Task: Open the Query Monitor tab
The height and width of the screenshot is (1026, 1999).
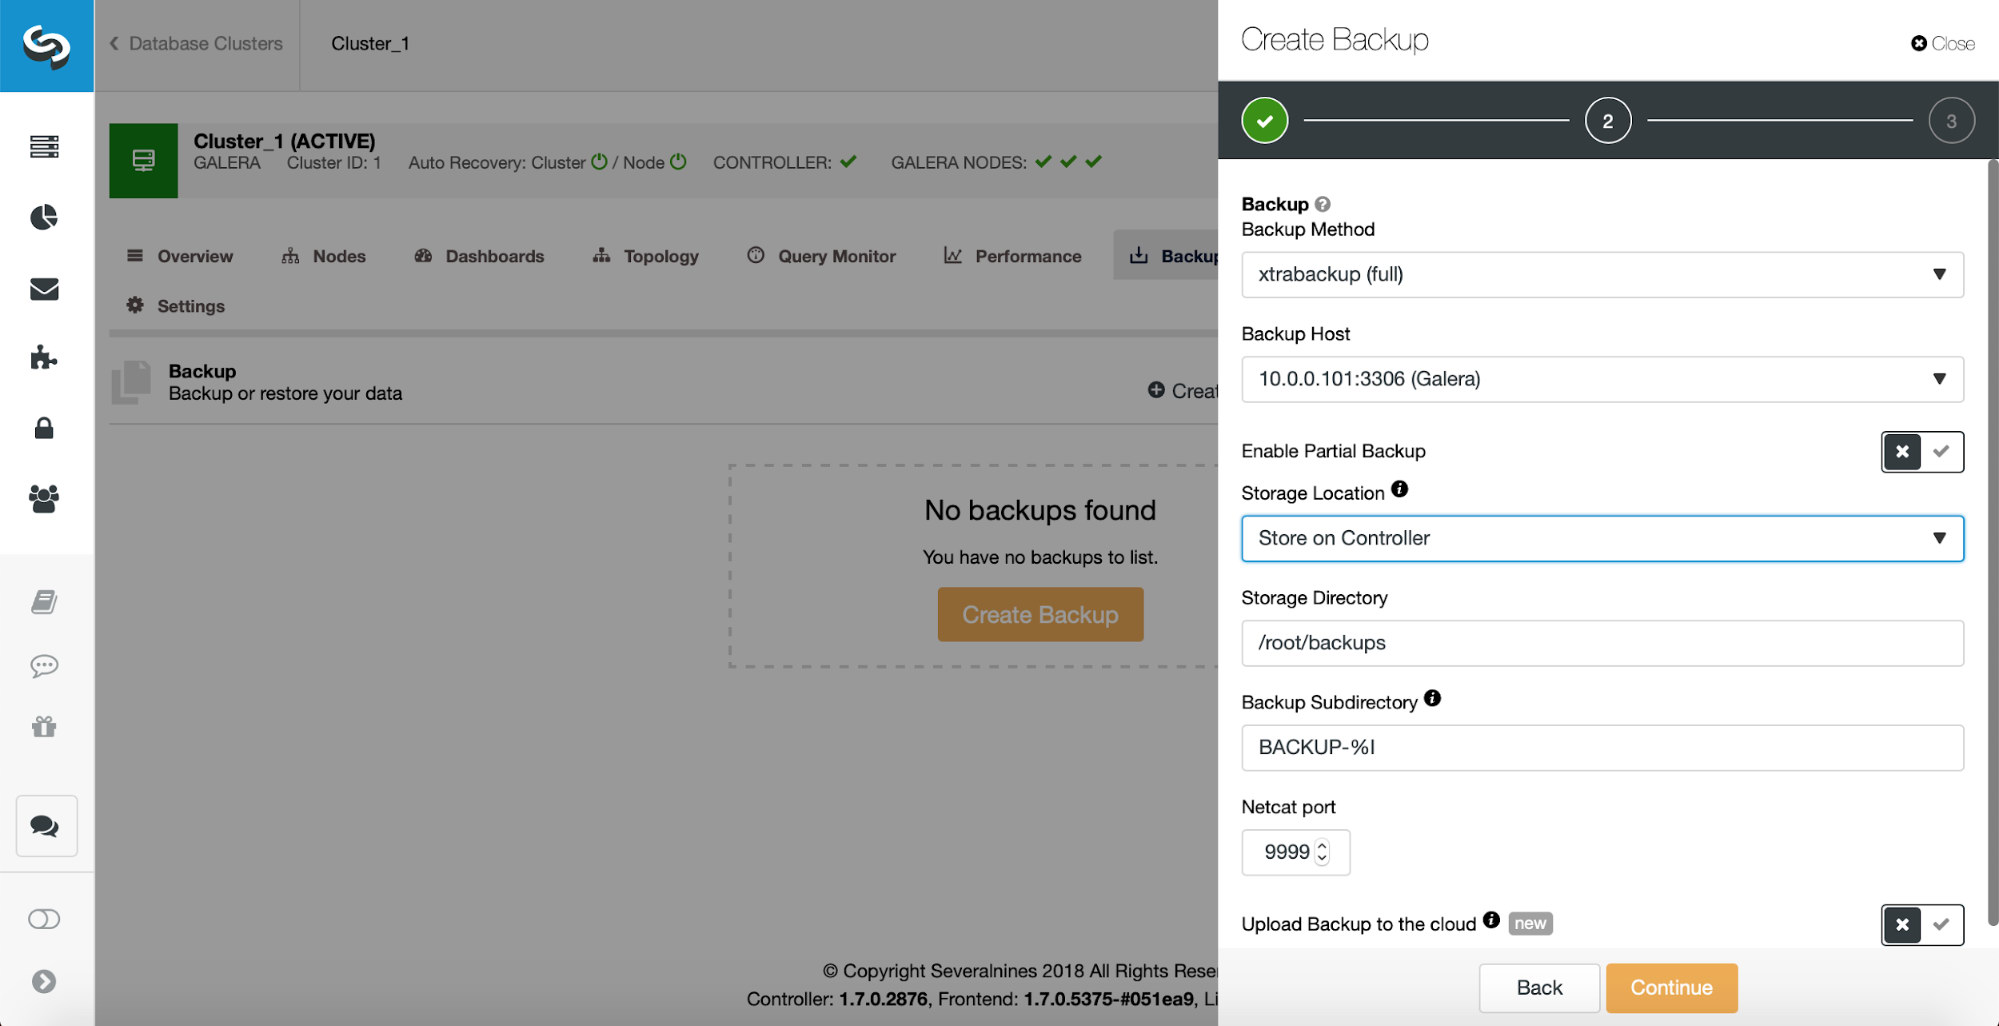Action: (x=821, y=256)
